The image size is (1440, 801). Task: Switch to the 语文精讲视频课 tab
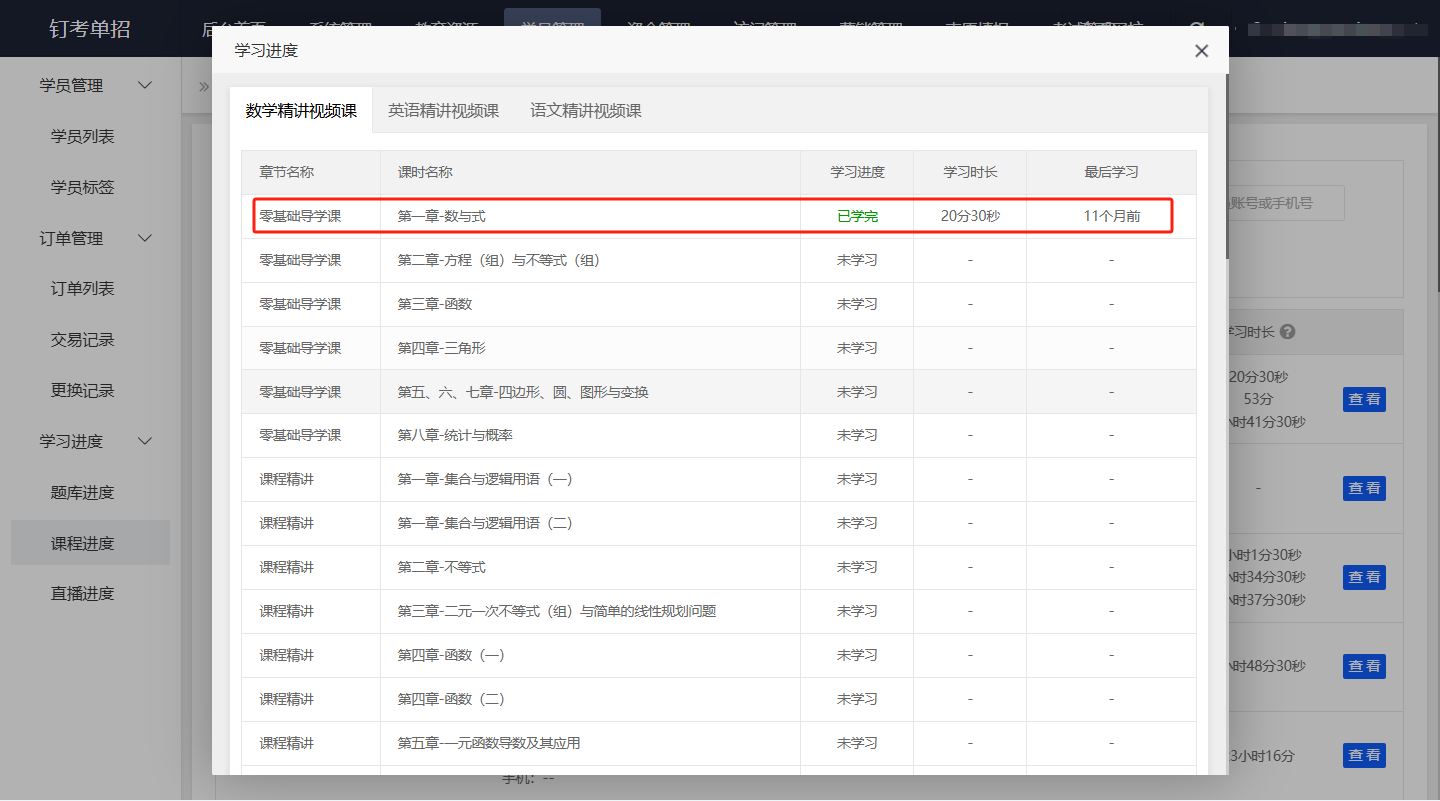pyautogui.click(x=586, y=111)
